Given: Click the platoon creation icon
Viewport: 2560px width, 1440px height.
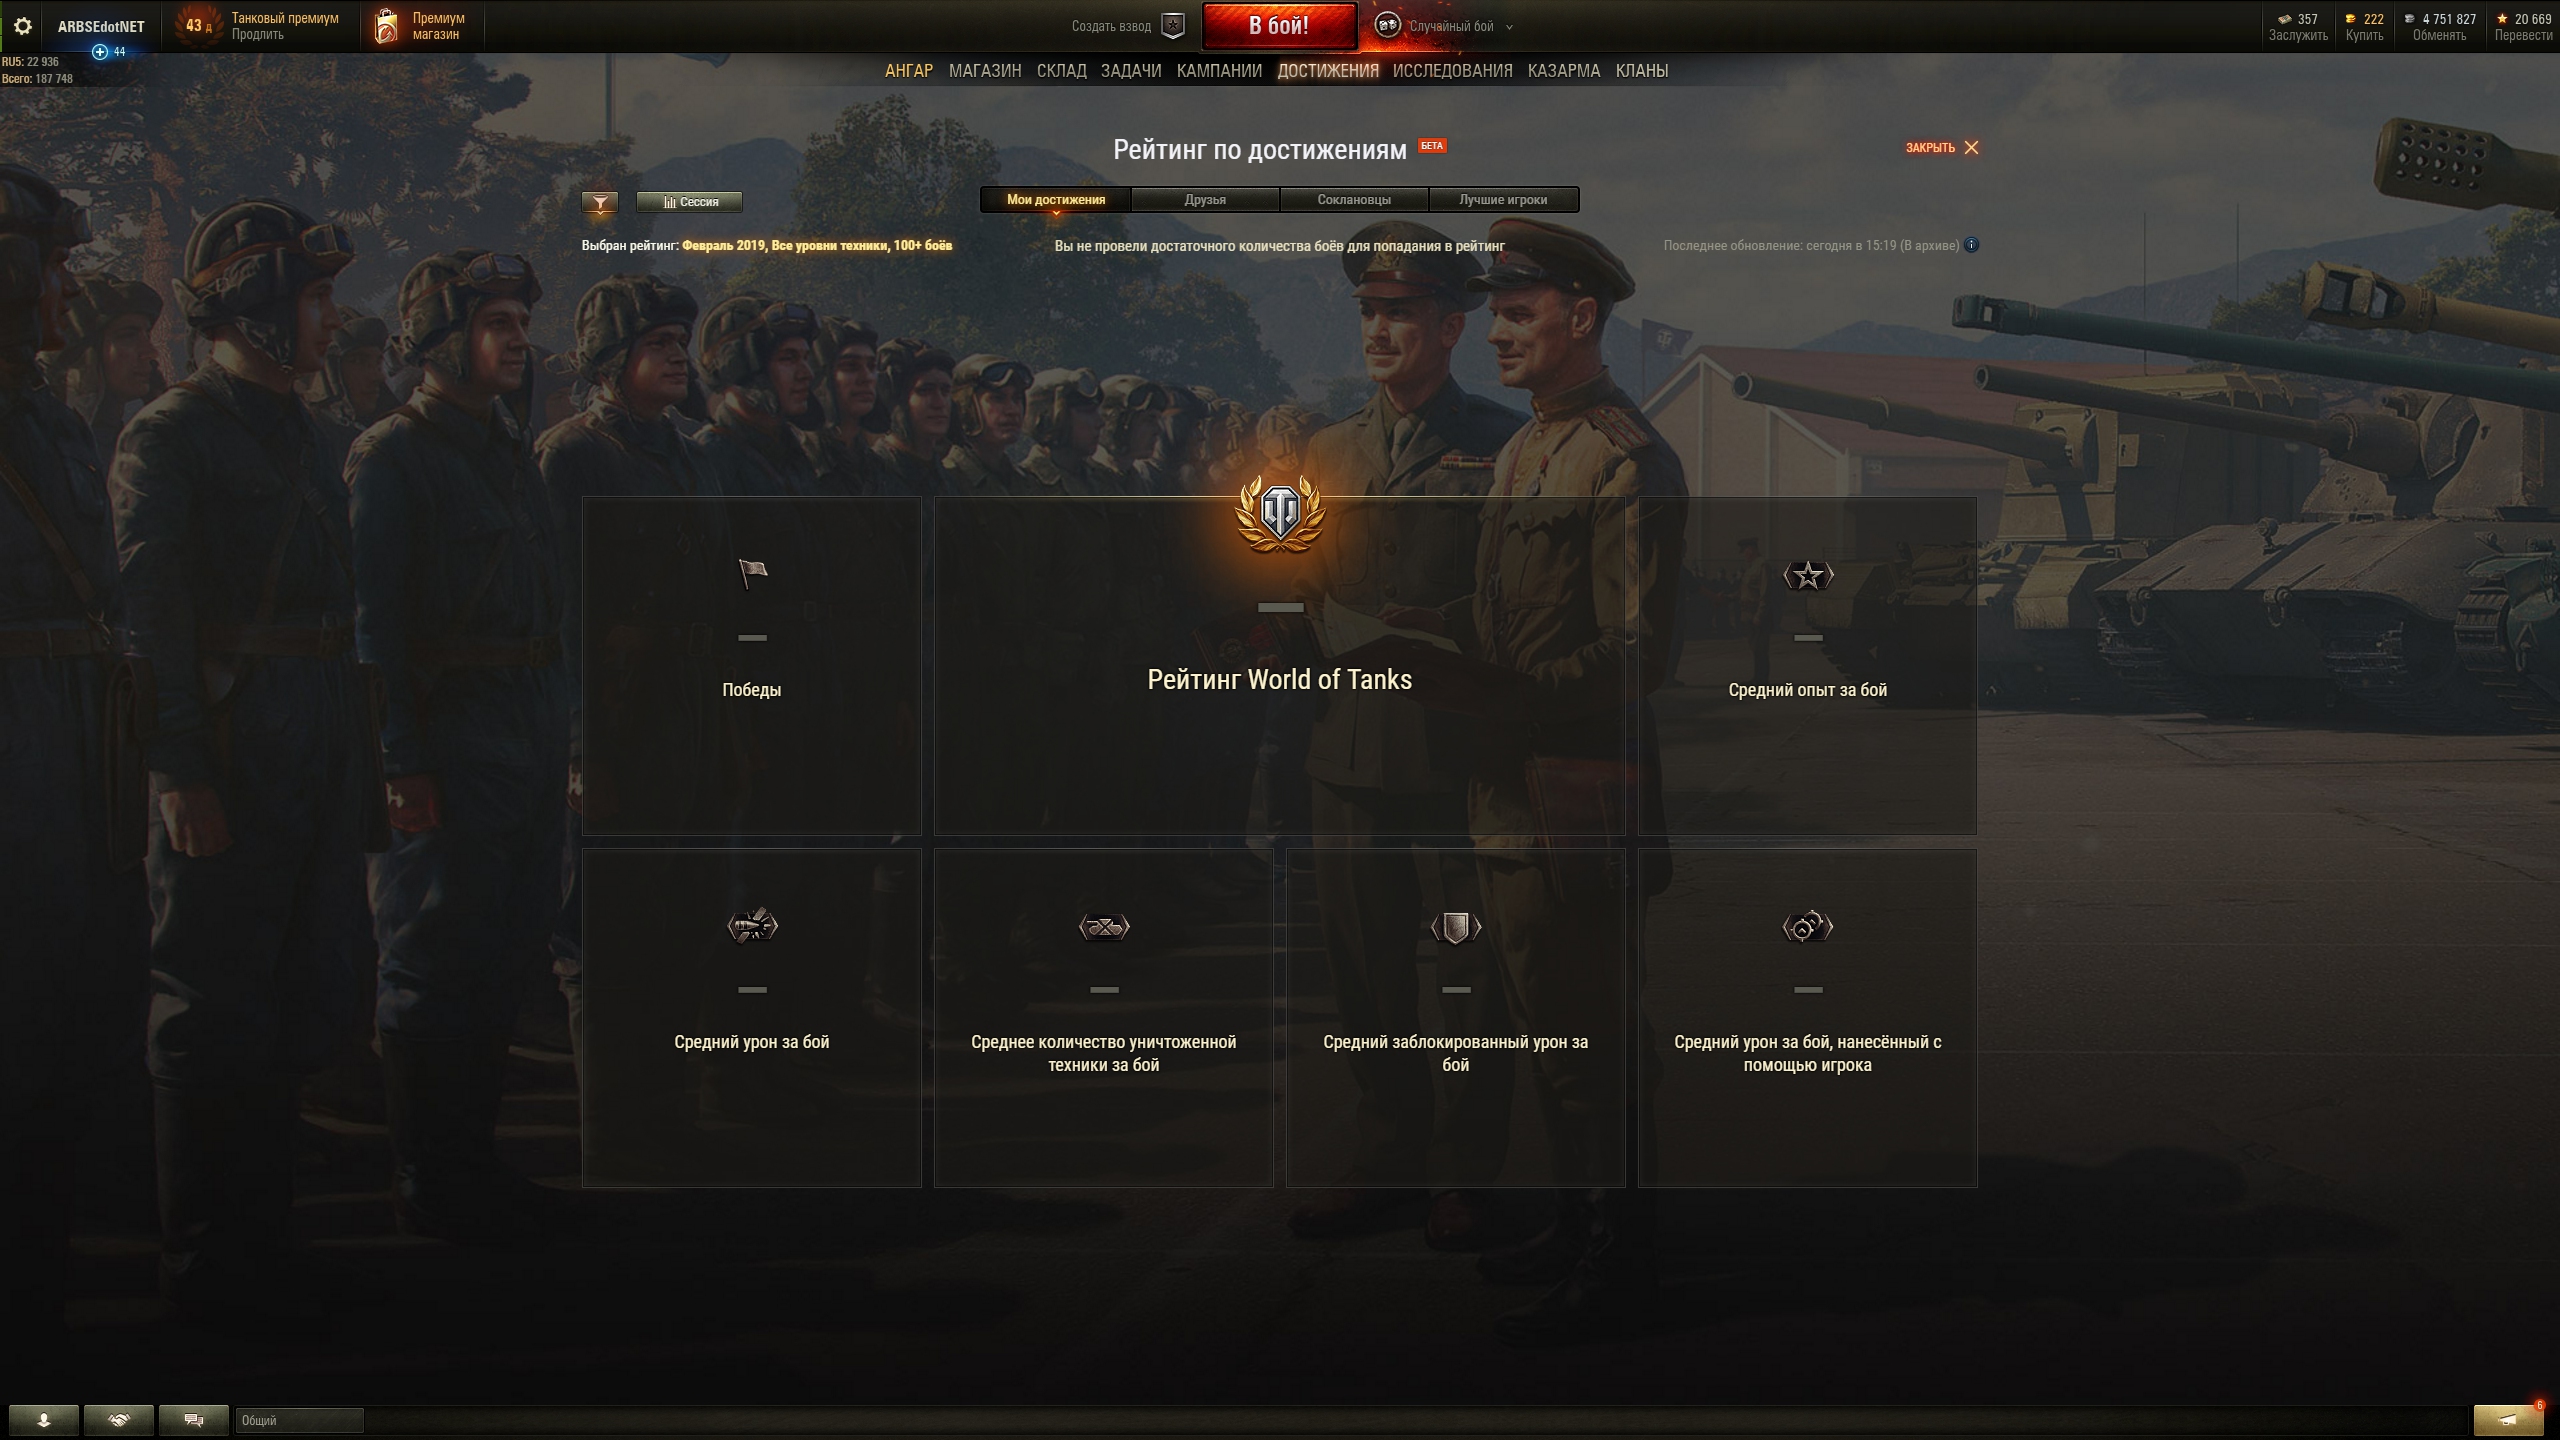Looking at the screenshot, I should coord(1173,26).
